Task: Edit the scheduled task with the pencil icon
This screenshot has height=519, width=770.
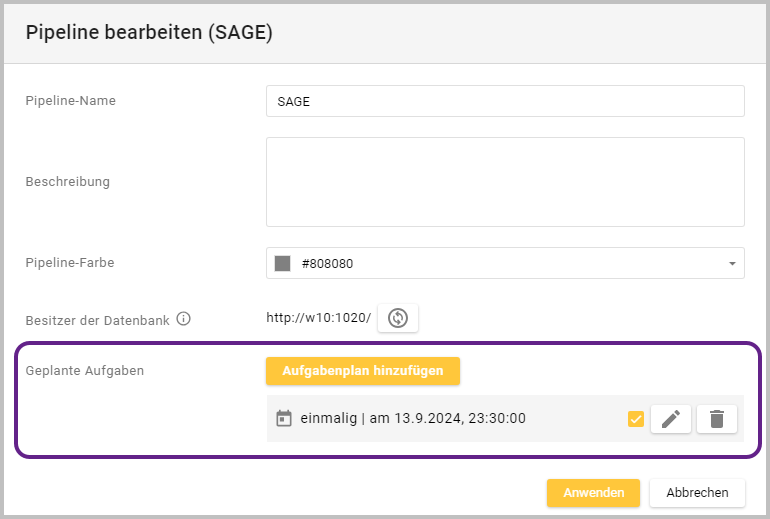Action: pos(670,419)
